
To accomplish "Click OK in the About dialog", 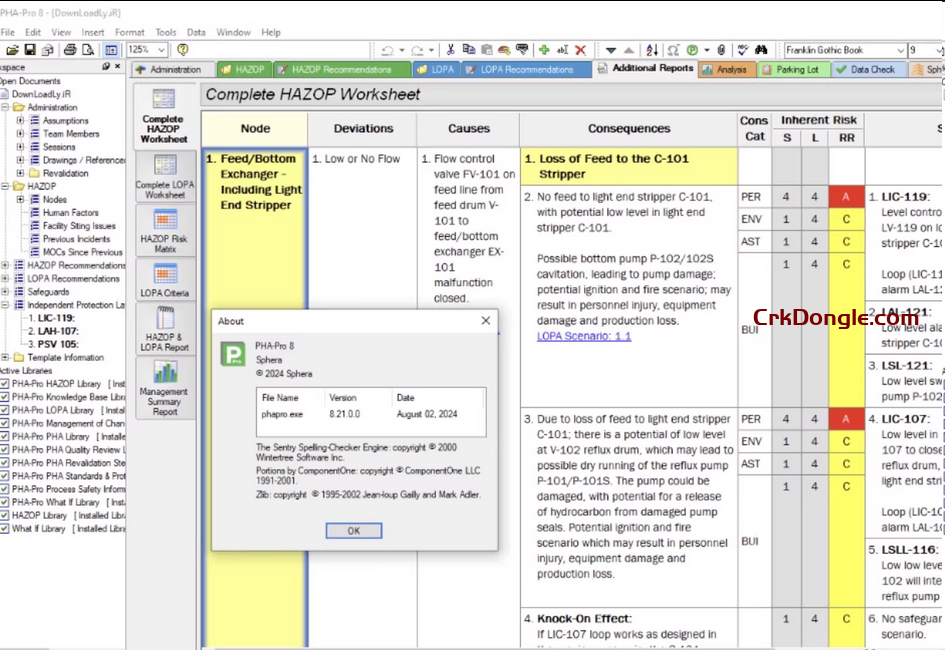I will (352, 531).
